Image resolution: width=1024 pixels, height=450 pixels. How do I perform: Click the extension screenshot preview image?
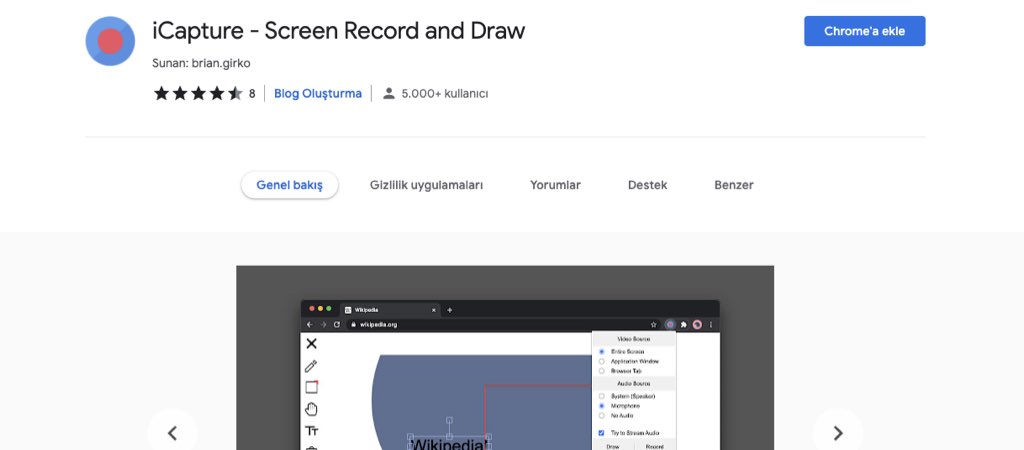(x=505, y=358)
